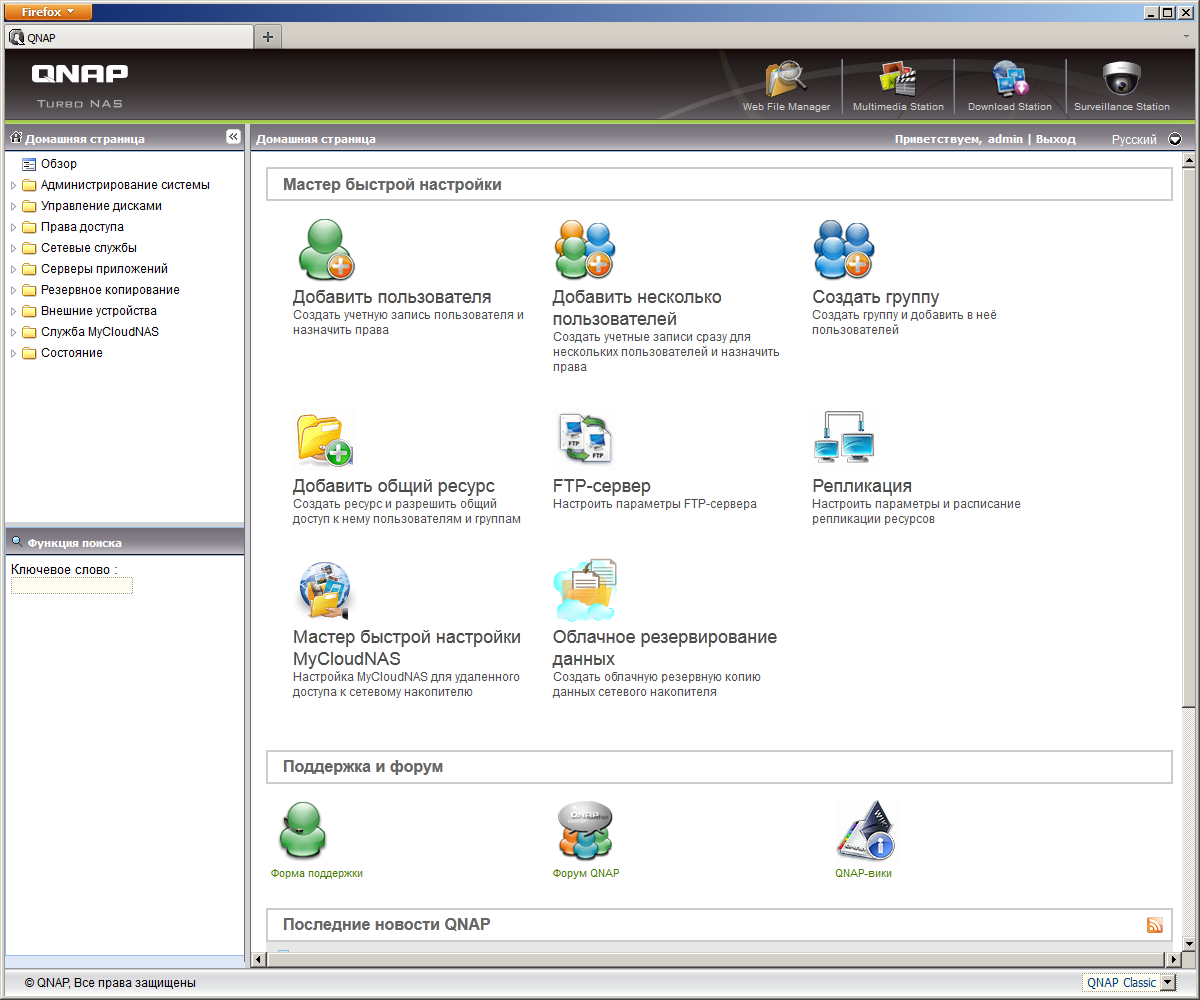Click the admin username text
This screenshot has height=1000, width=1200.
[x=1005, y=139]
